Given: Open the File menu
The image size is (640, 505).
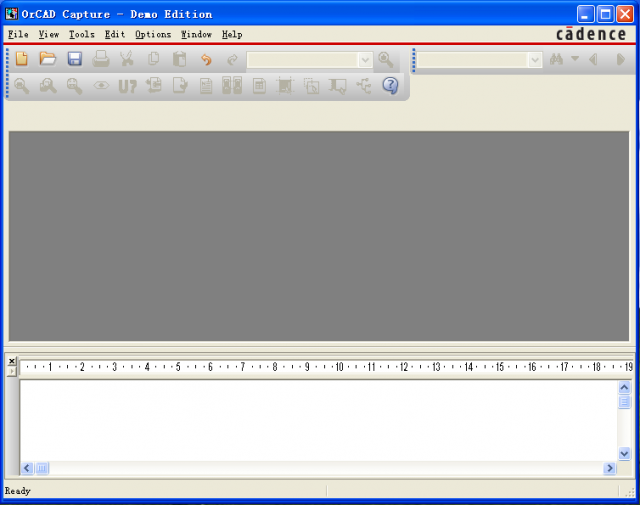Looking at the screenshot, I should coord(18,34).
